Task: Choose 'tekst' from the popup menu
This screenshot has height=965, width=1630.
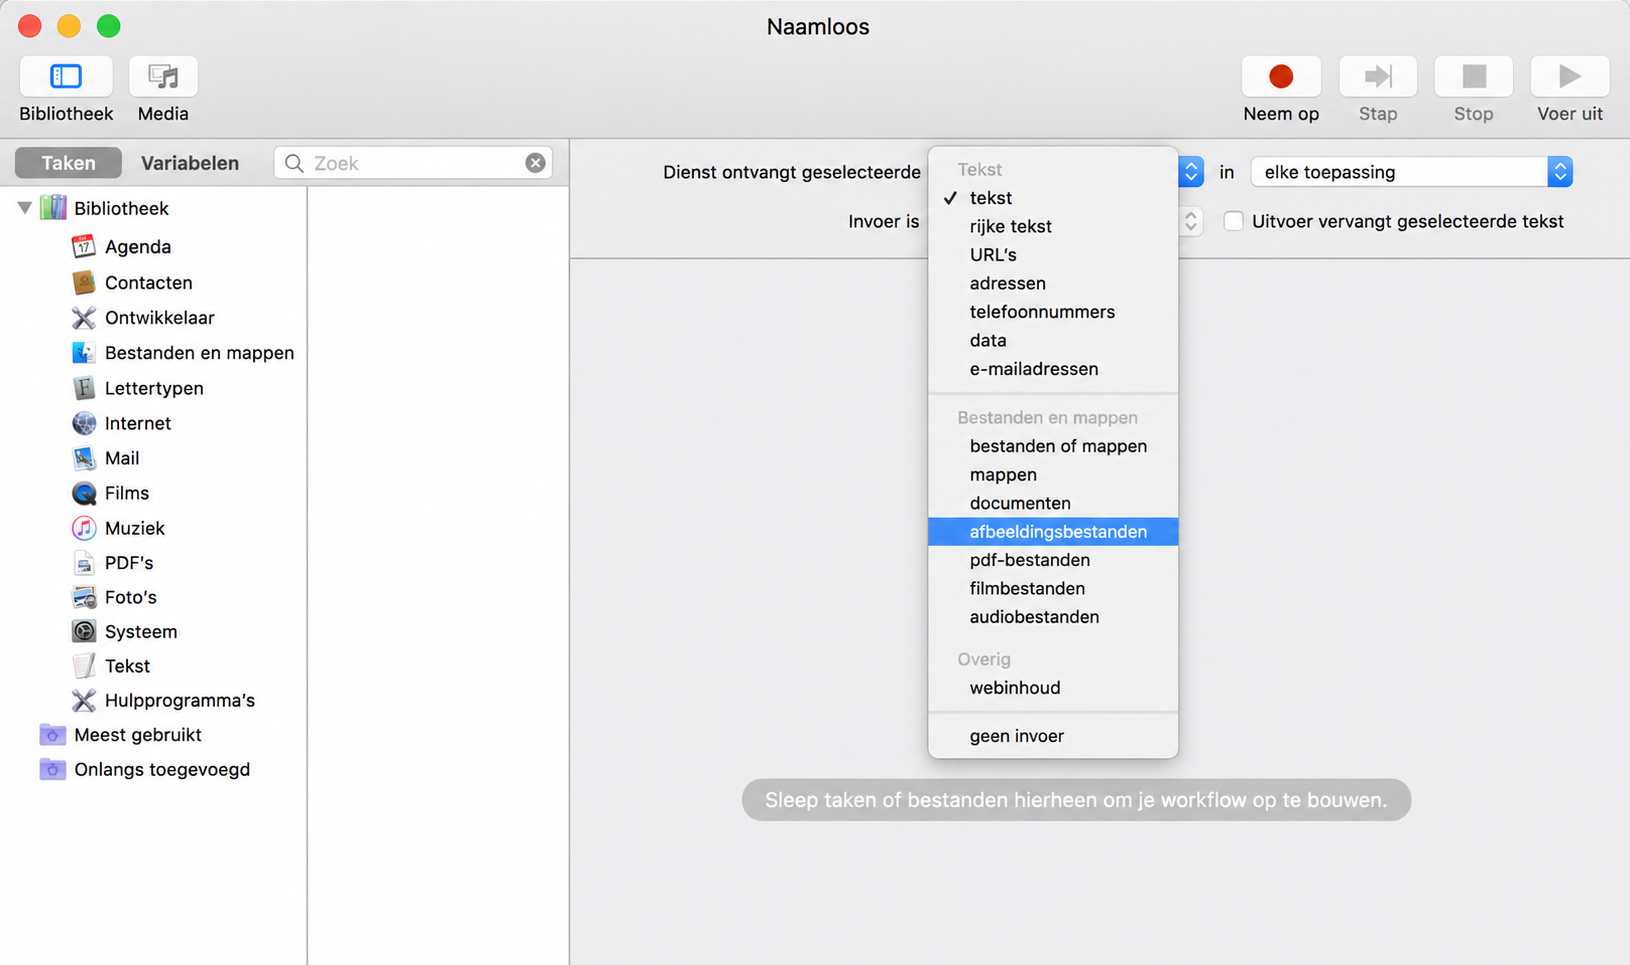Action: [1053, 198]
